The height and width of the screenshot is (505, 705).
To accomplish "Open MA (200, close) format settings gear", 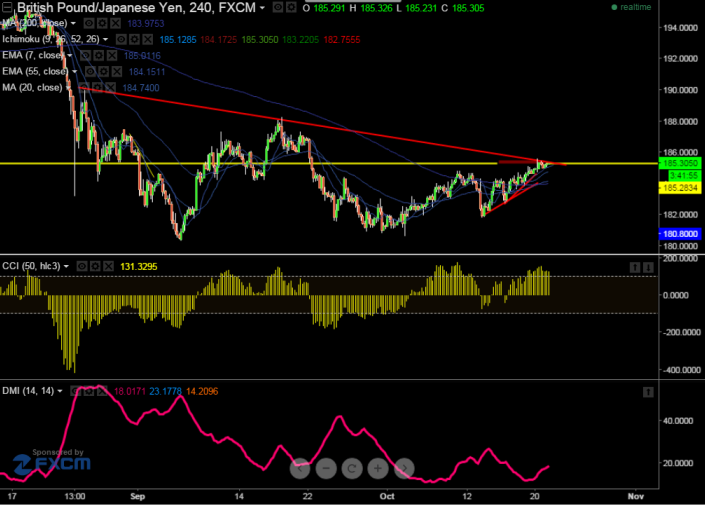I will click(103, 23).
